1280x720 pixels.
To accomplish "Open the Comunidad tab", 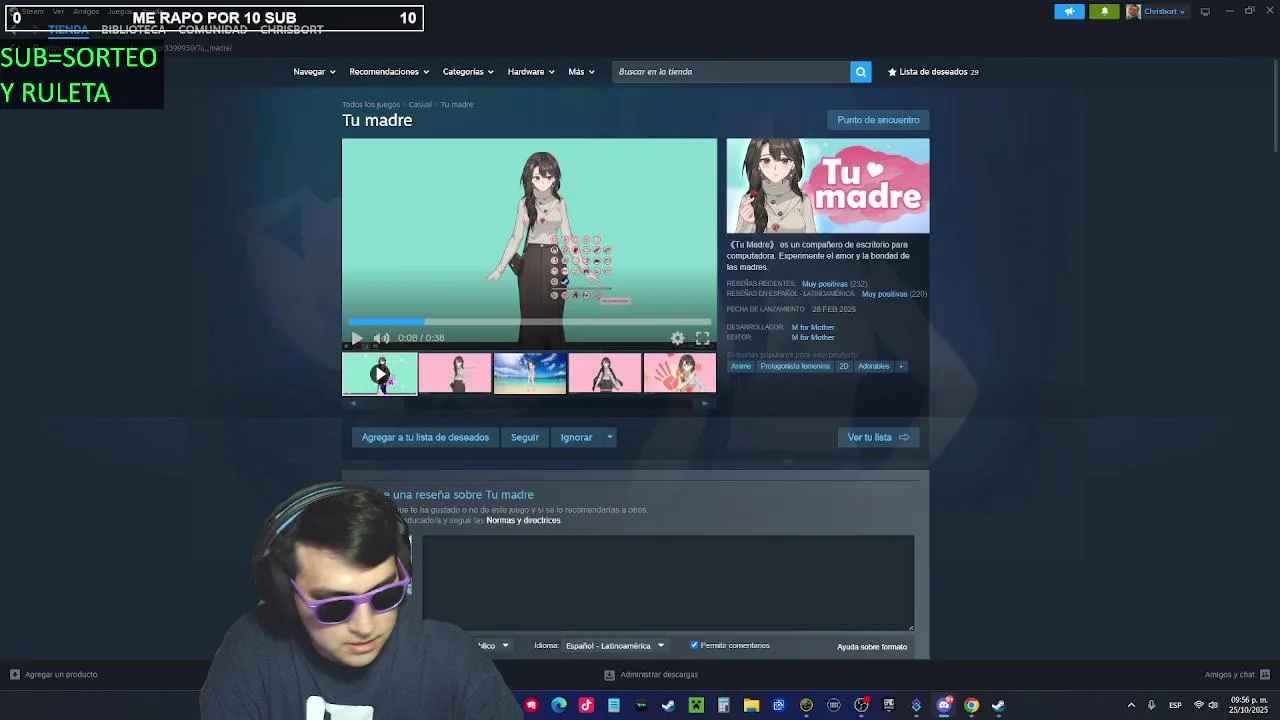I will point(212,30).
